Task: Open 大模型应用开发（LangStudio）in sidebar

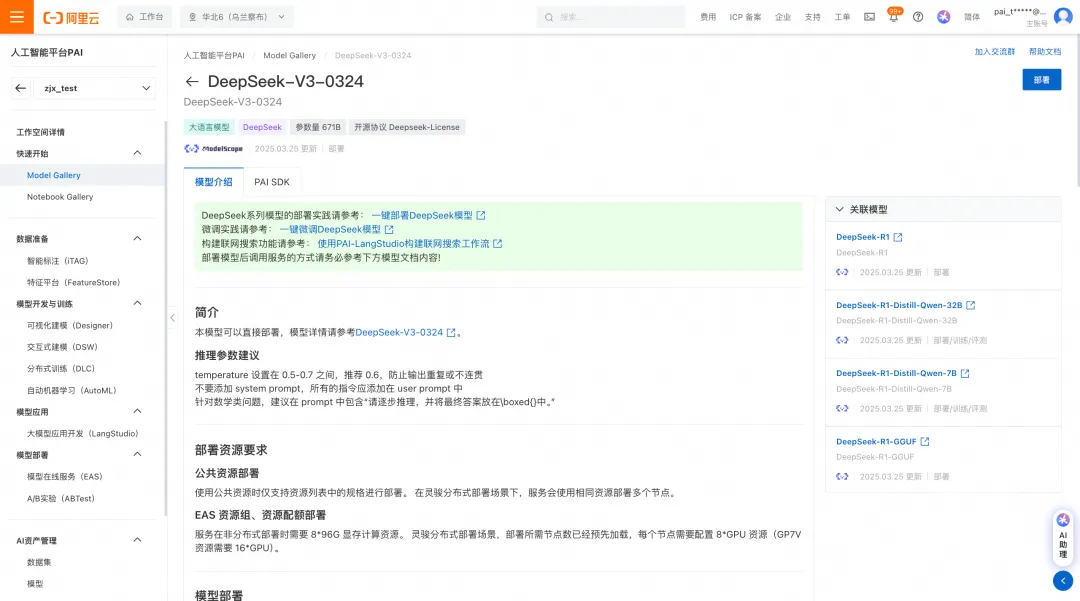Action: tap(83, 434)
